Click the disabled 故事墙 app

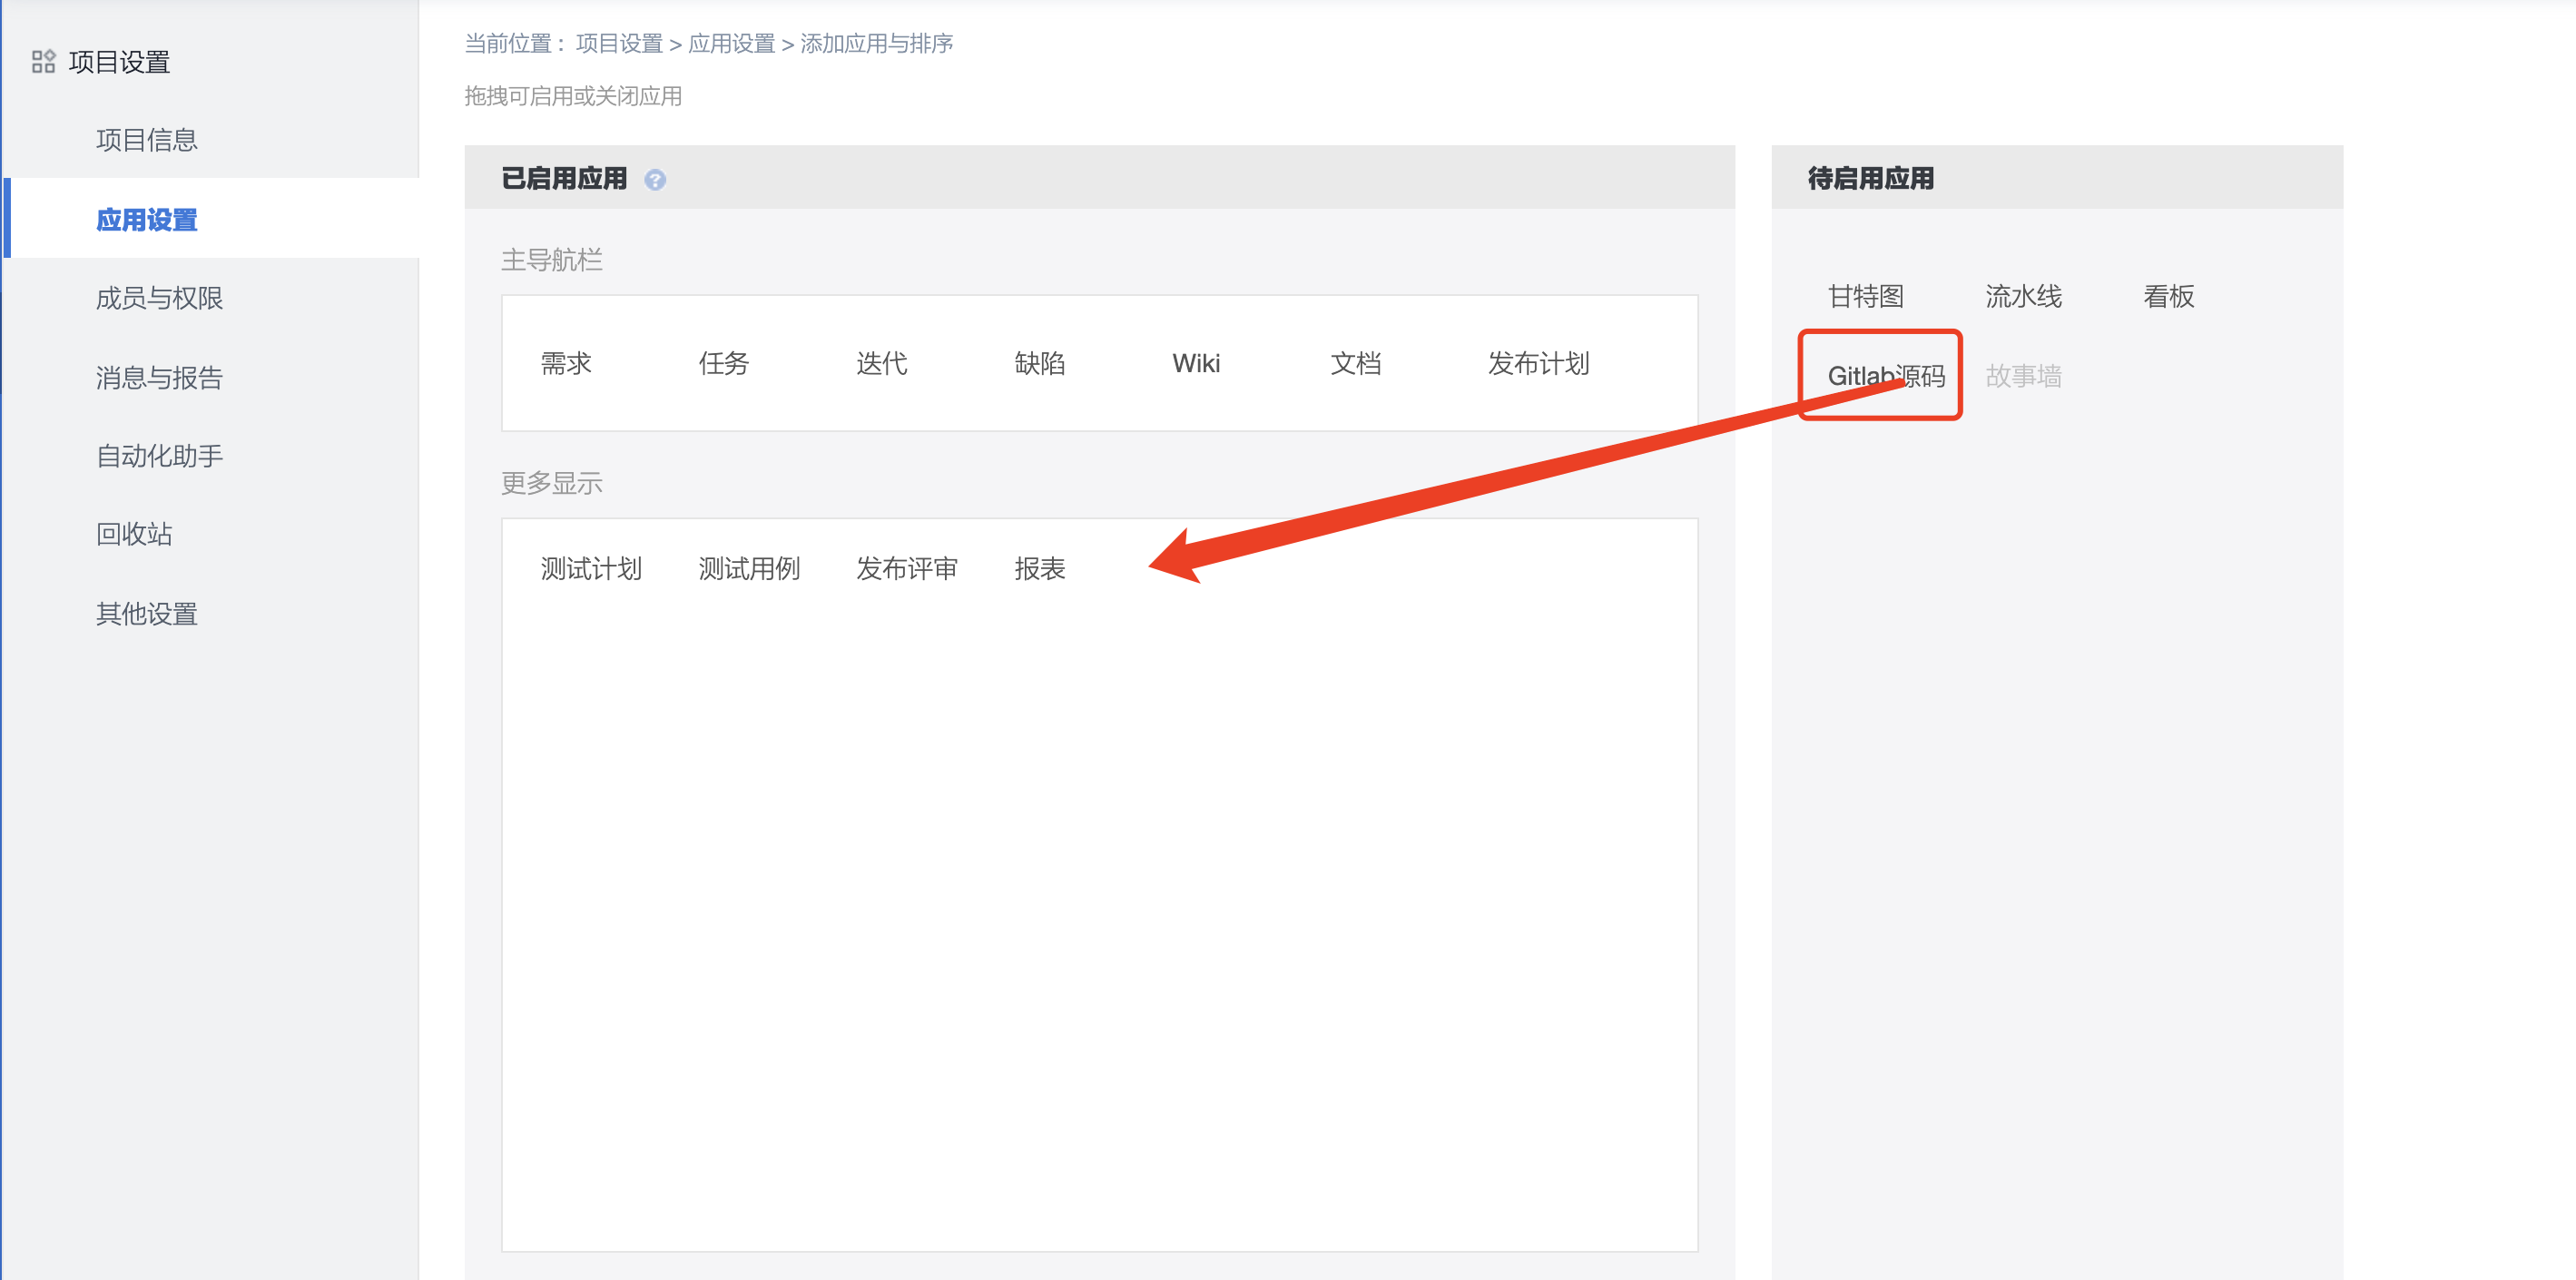(2022, 376)
